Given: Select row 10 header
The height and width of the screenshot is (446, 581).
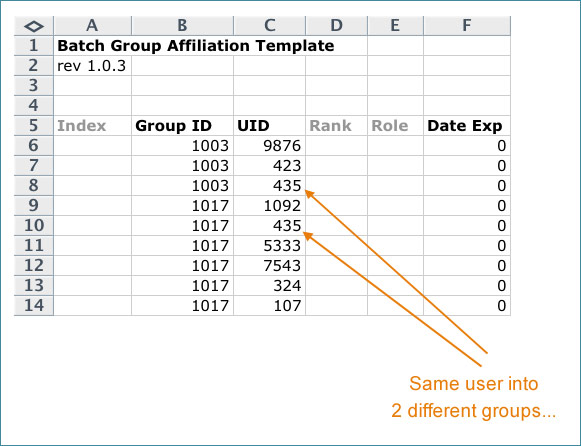Looking at the screenshot, I should coord(34,225).
